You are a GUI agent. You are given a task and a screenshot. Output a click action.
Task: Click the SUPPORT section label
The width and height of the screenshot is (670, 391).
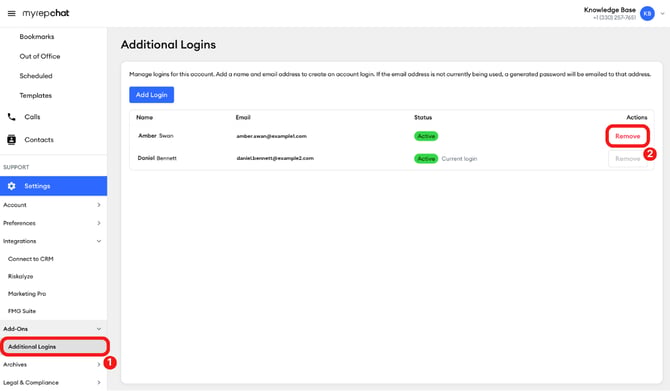coord(16,167)
